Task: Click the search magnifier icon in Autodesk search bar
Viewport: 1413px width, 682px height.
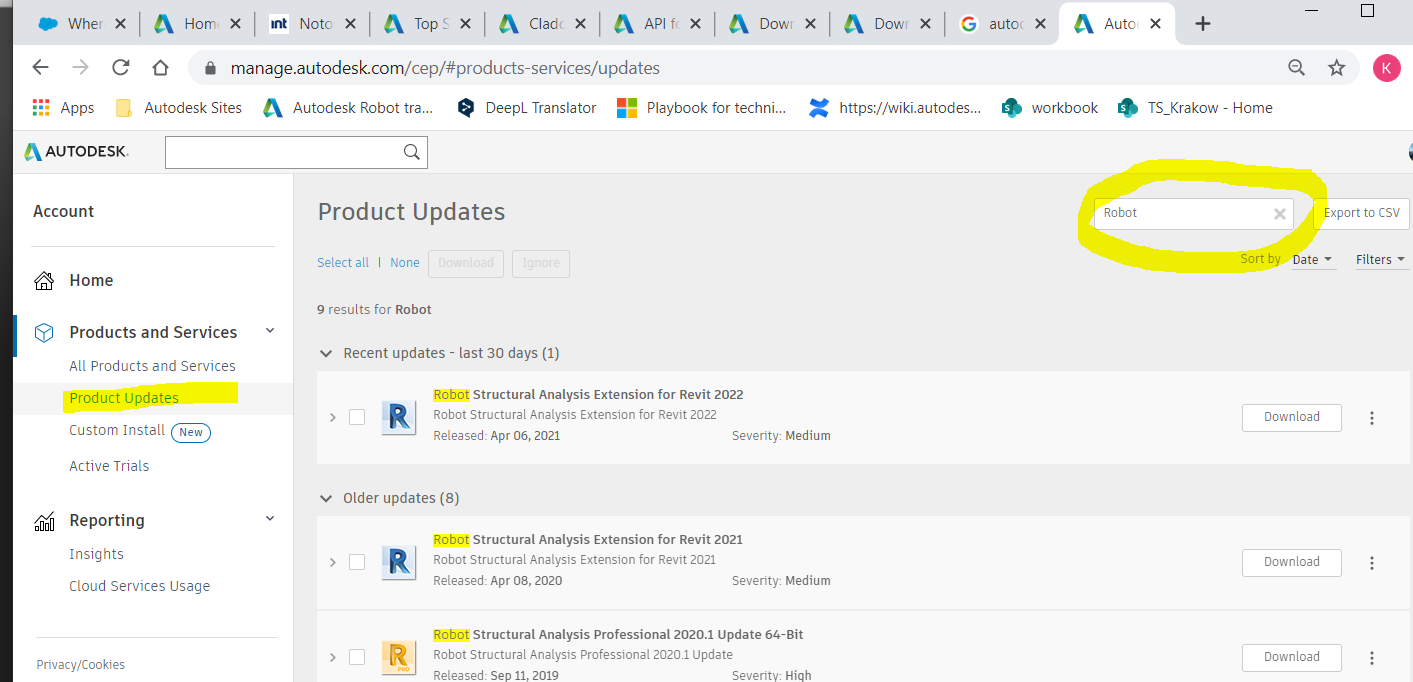Action: point(411,151)
